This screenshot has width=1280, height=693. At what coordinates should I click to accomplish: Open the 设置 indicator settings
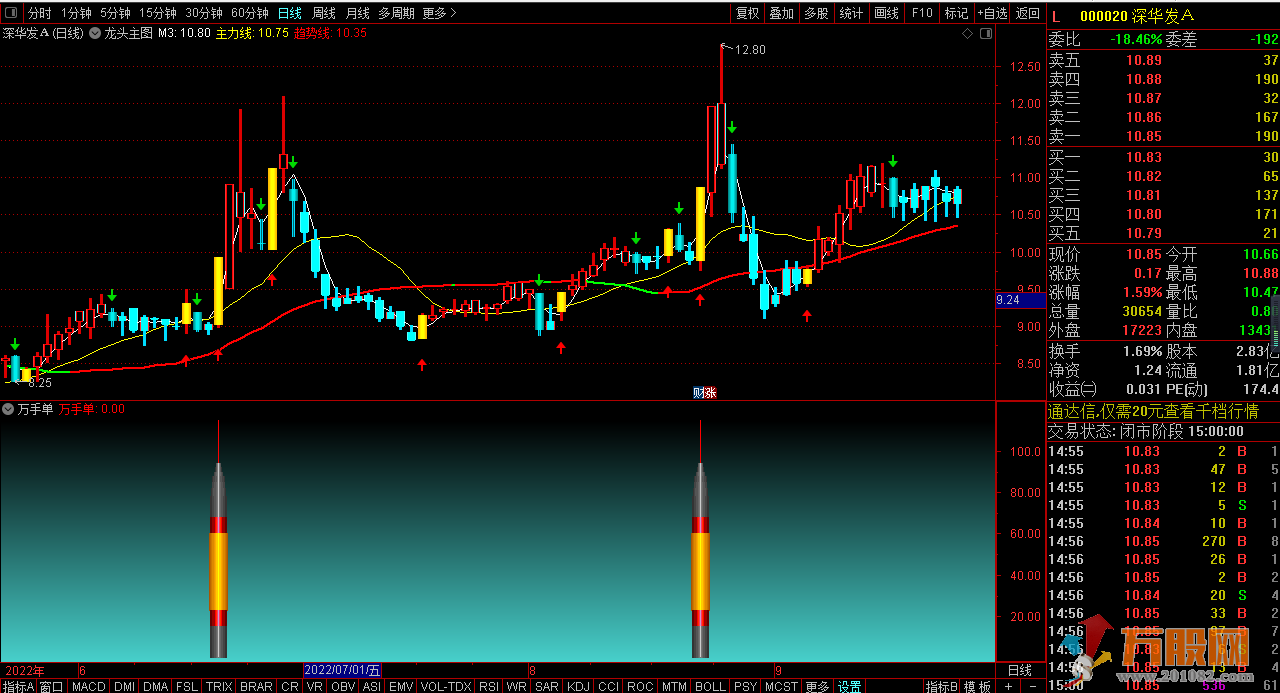[850, 686]
